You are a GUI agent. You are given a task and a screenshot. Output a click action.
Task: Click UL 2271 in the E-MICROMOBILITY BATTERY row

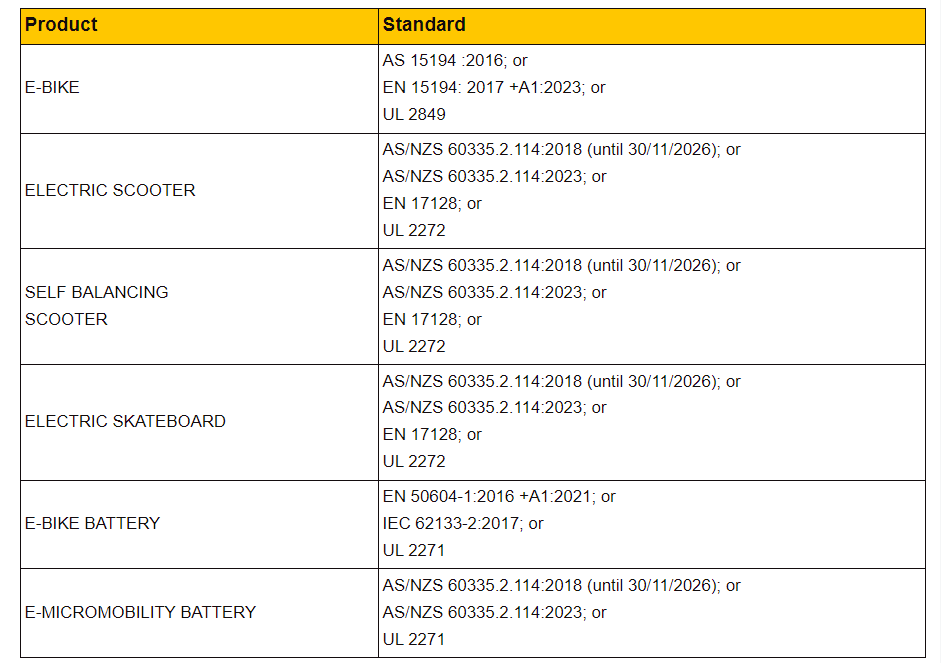(x=414, y=639)
